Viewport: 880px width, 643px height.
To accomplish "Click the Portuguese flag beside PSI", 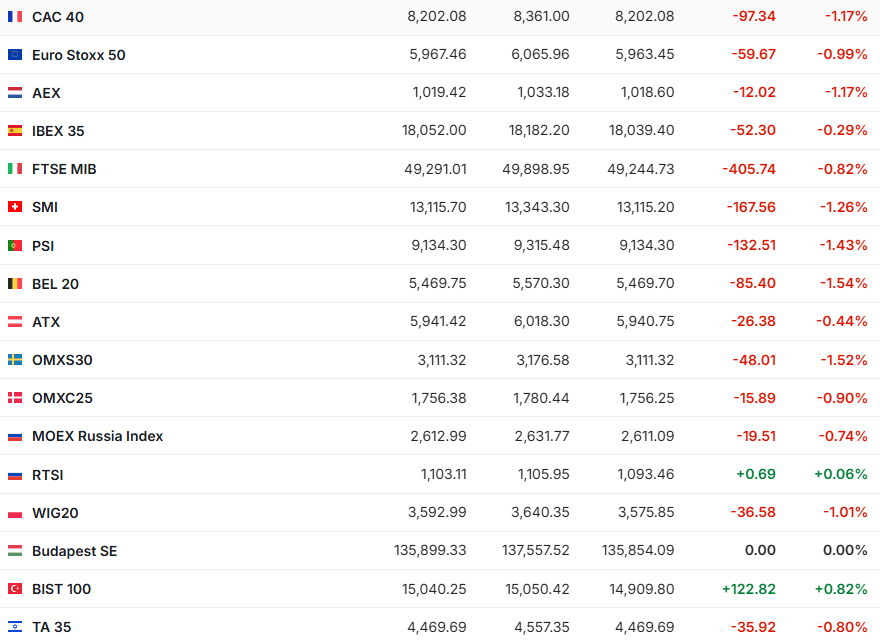I will point(15,245).
